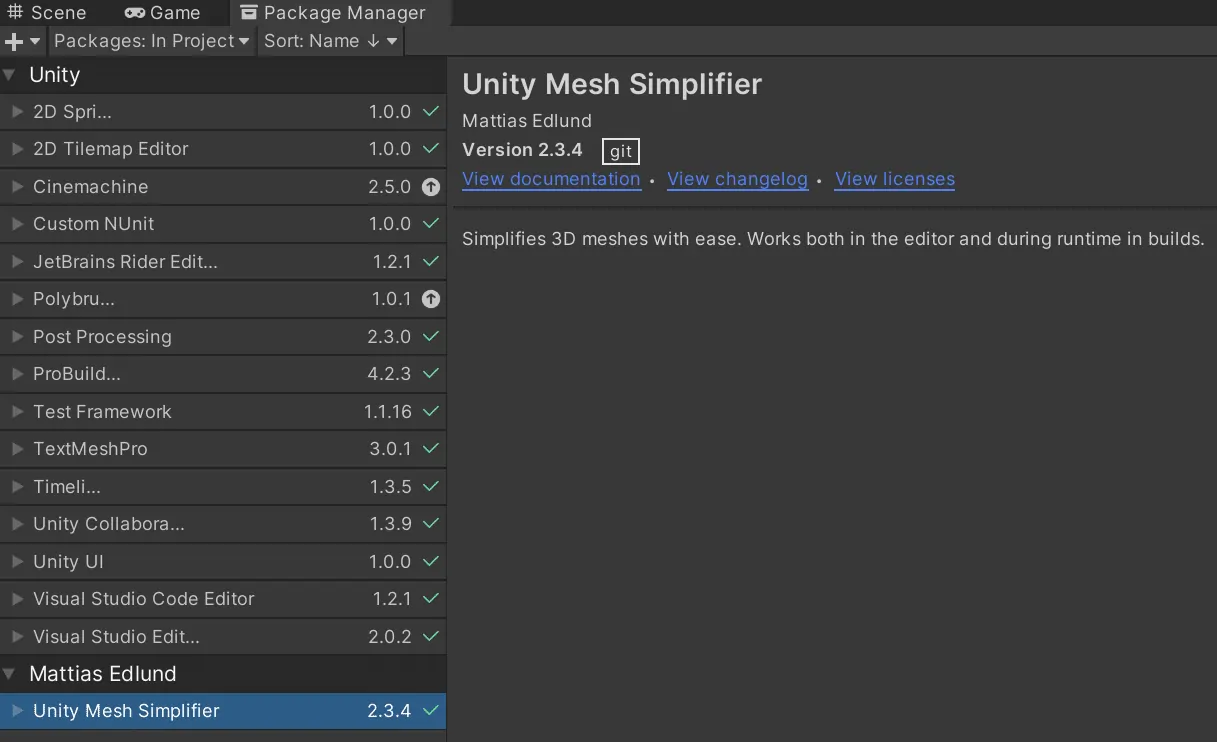This screenshot has height=742, width=1217.
Task: Open the Packages: In Project dropdown
Action: (x=151, y=41)
